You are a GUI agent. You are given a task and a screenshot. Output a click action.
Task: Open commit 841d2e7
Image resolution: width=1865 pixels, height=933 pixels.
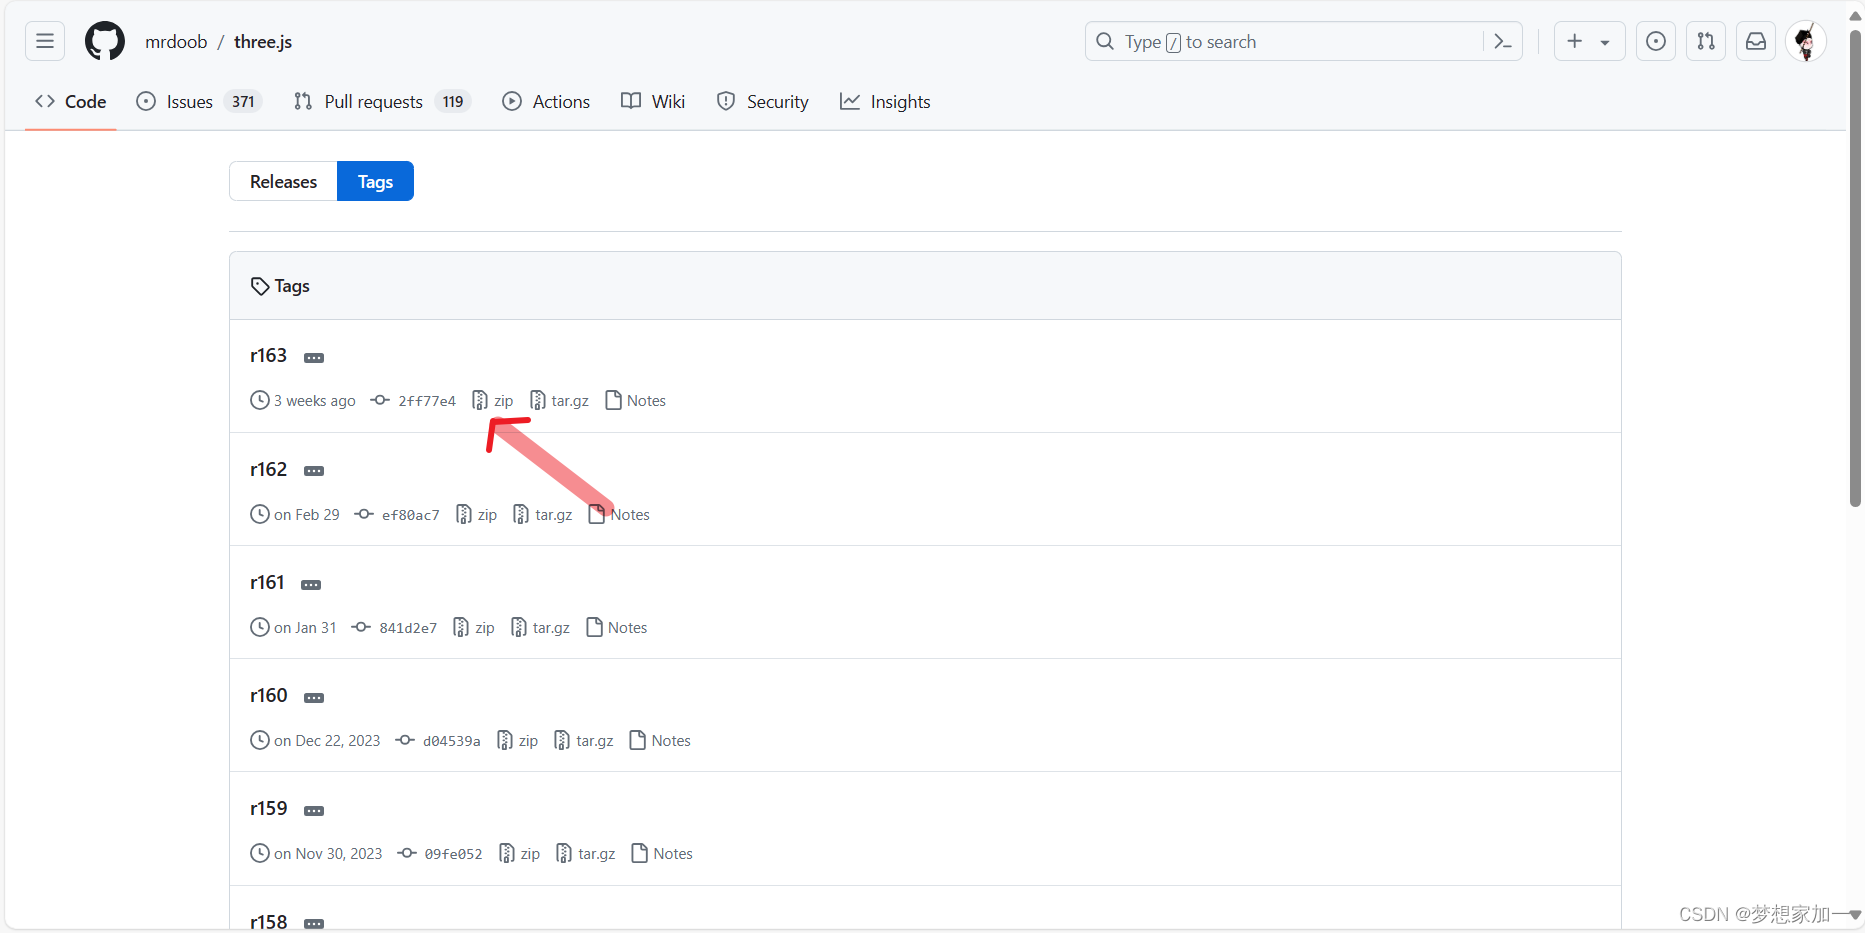[394, 628]
